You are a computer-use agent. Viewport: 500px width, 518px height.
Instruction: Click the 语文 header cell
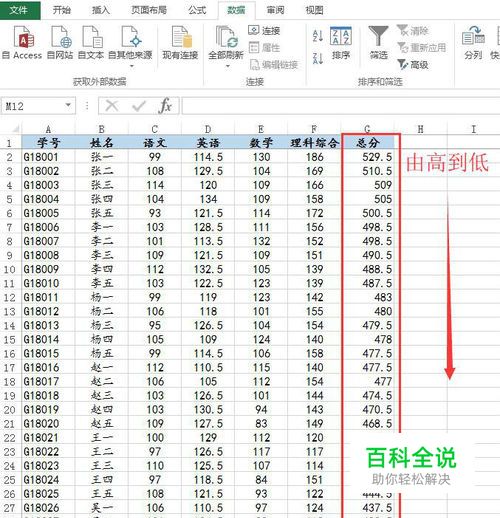pyautogui.click(x=155, y=143)
